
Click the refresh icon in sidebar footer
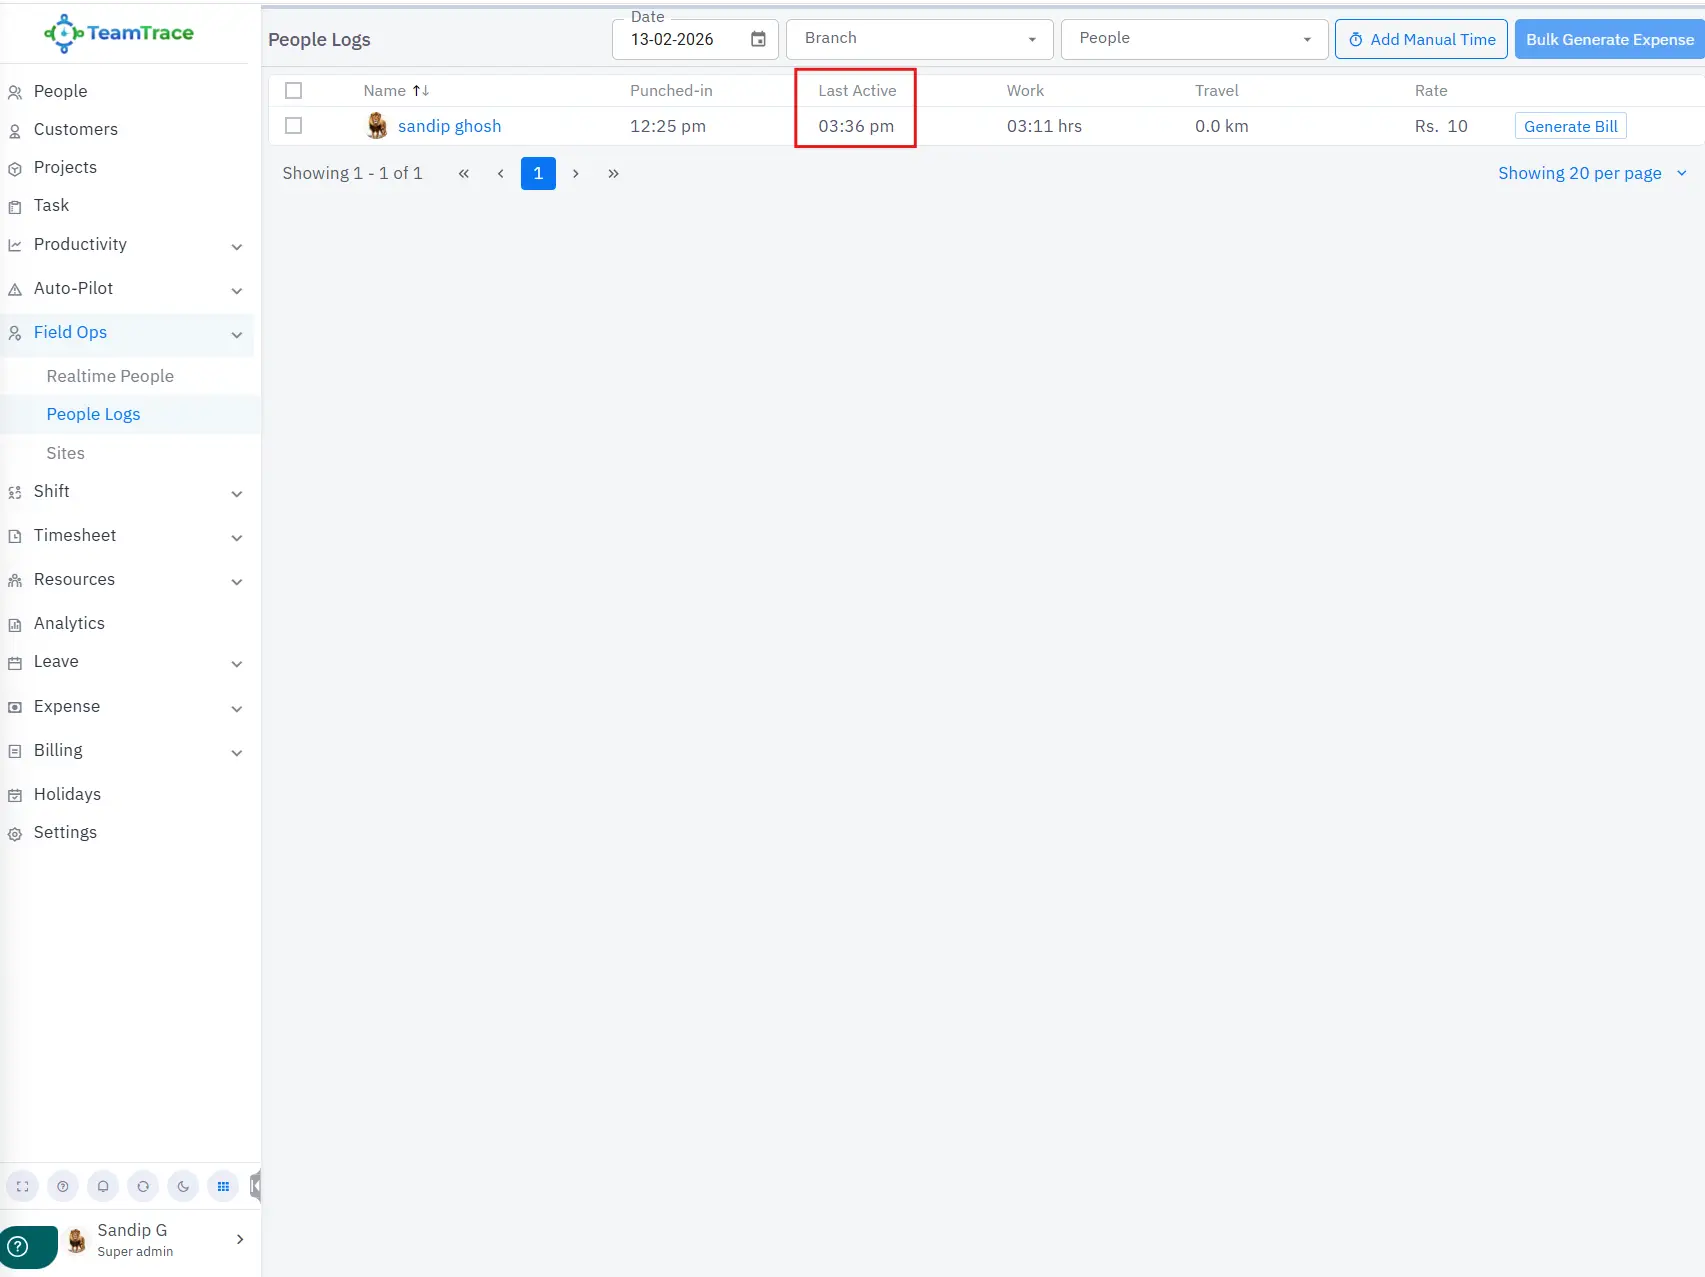click(x=143, y=1187)
